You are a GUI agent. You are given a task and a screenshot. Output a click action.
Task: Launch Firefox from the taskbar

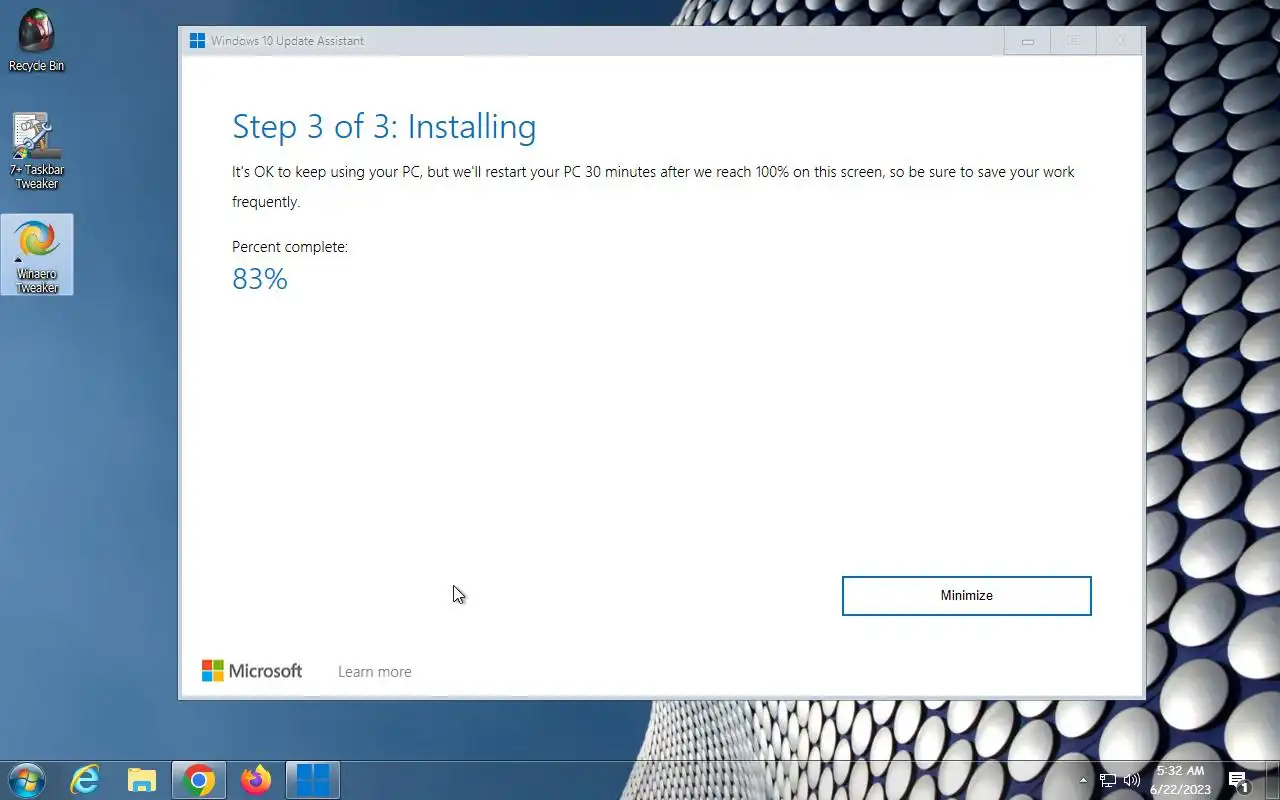coord(256,779)
